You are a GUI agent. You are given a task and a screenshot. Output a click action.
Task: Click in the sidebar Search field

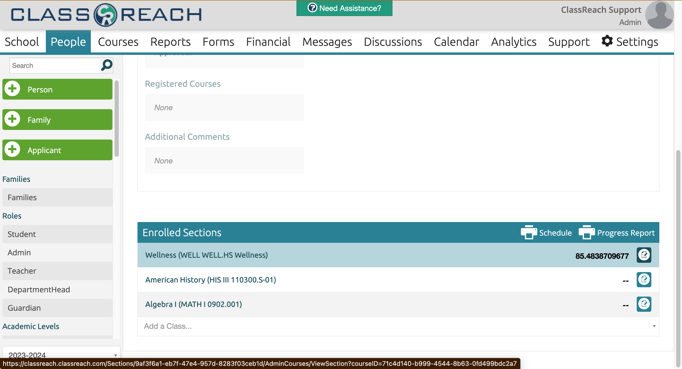55,66
